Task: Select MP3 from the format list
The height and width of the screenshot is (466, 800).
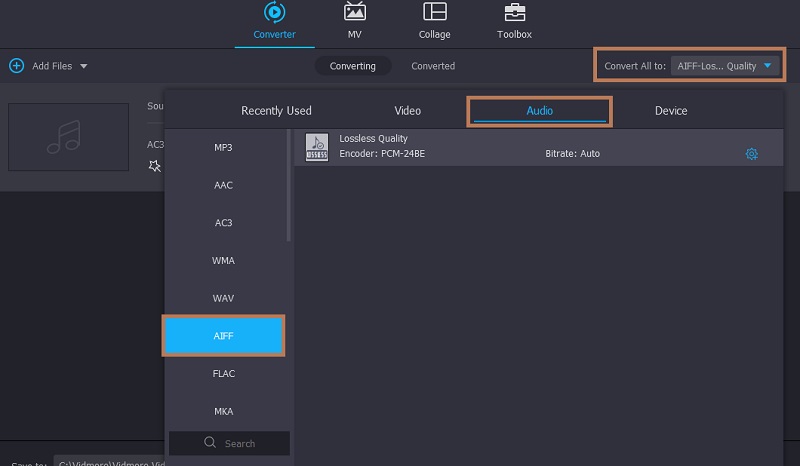Action: coord(223,147)
